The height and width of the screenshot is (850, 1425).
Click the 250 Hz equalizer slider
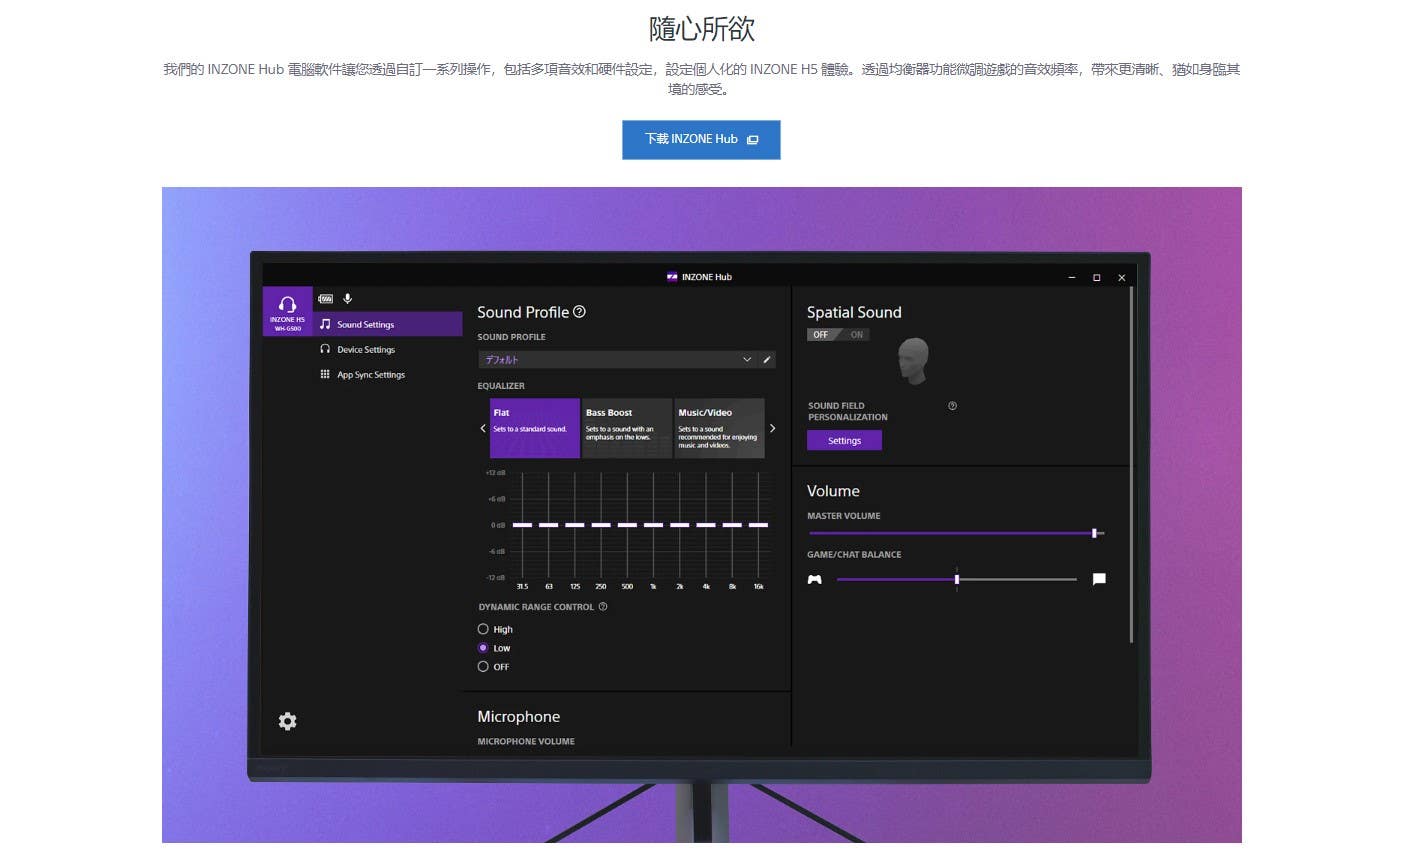[601, 525]
